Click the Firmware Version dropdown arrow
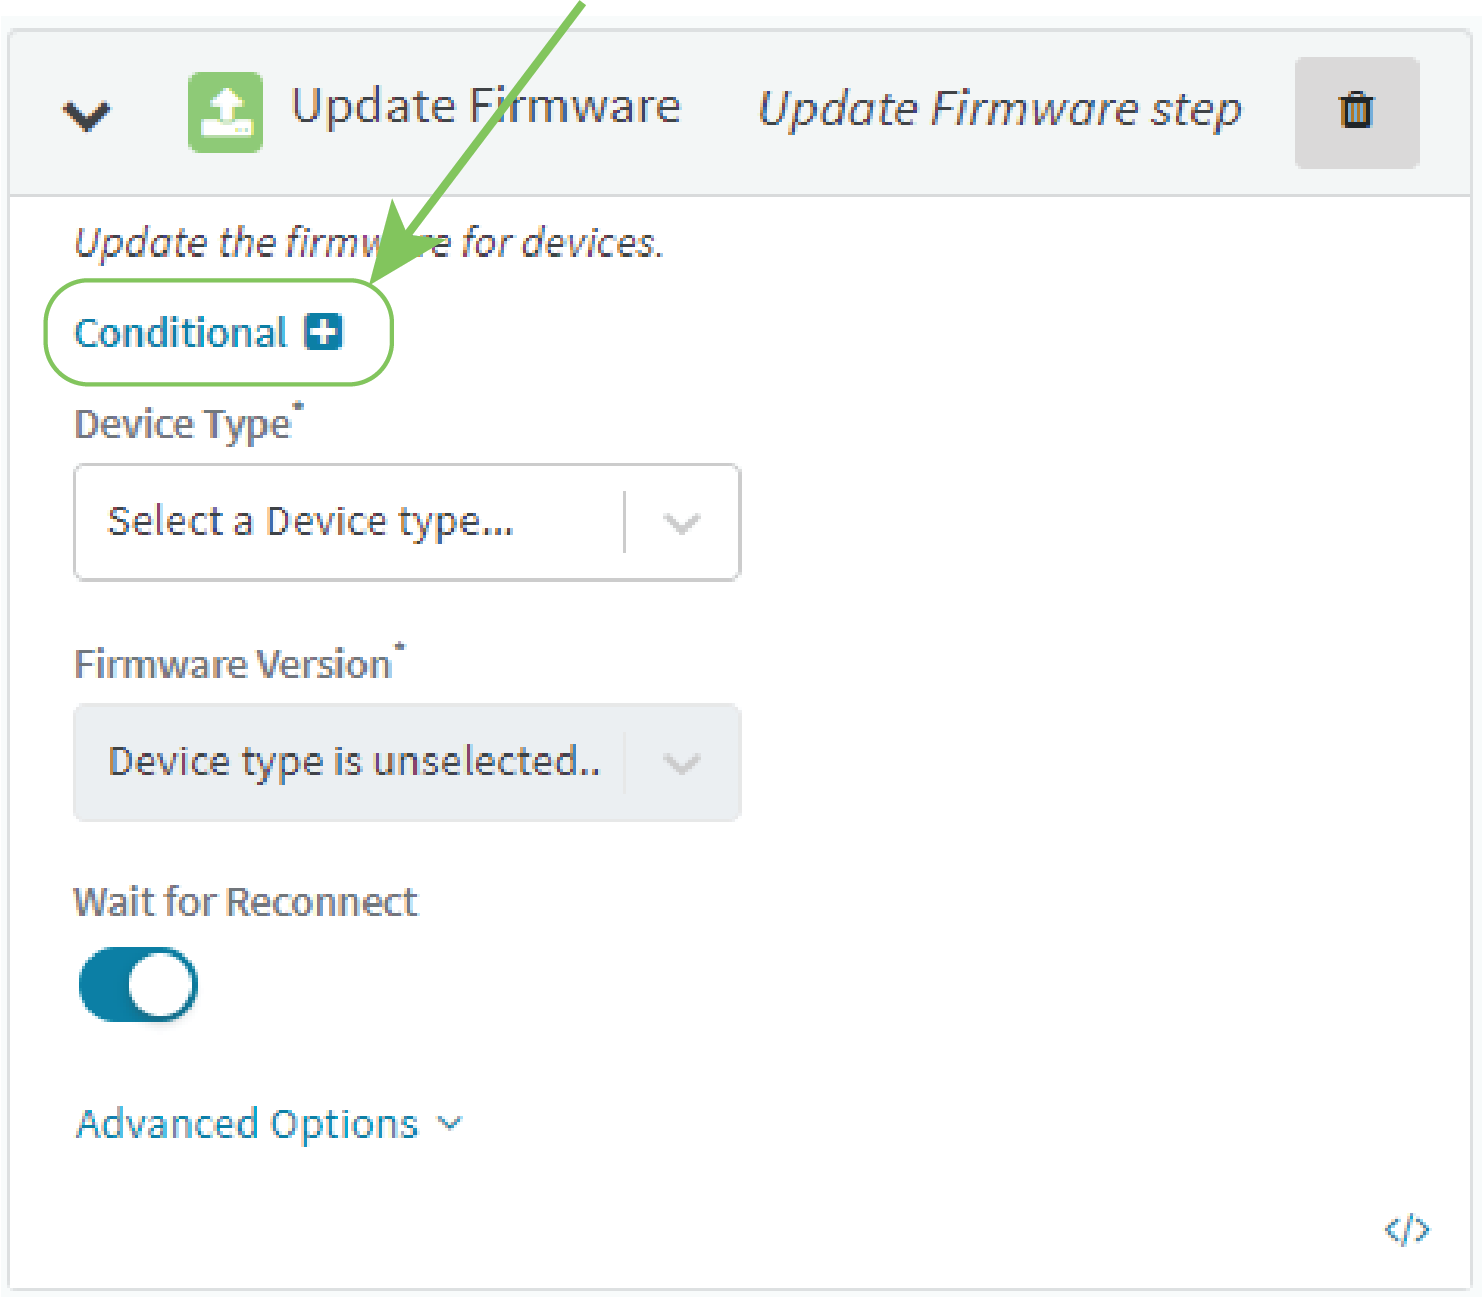 [682, 763]
